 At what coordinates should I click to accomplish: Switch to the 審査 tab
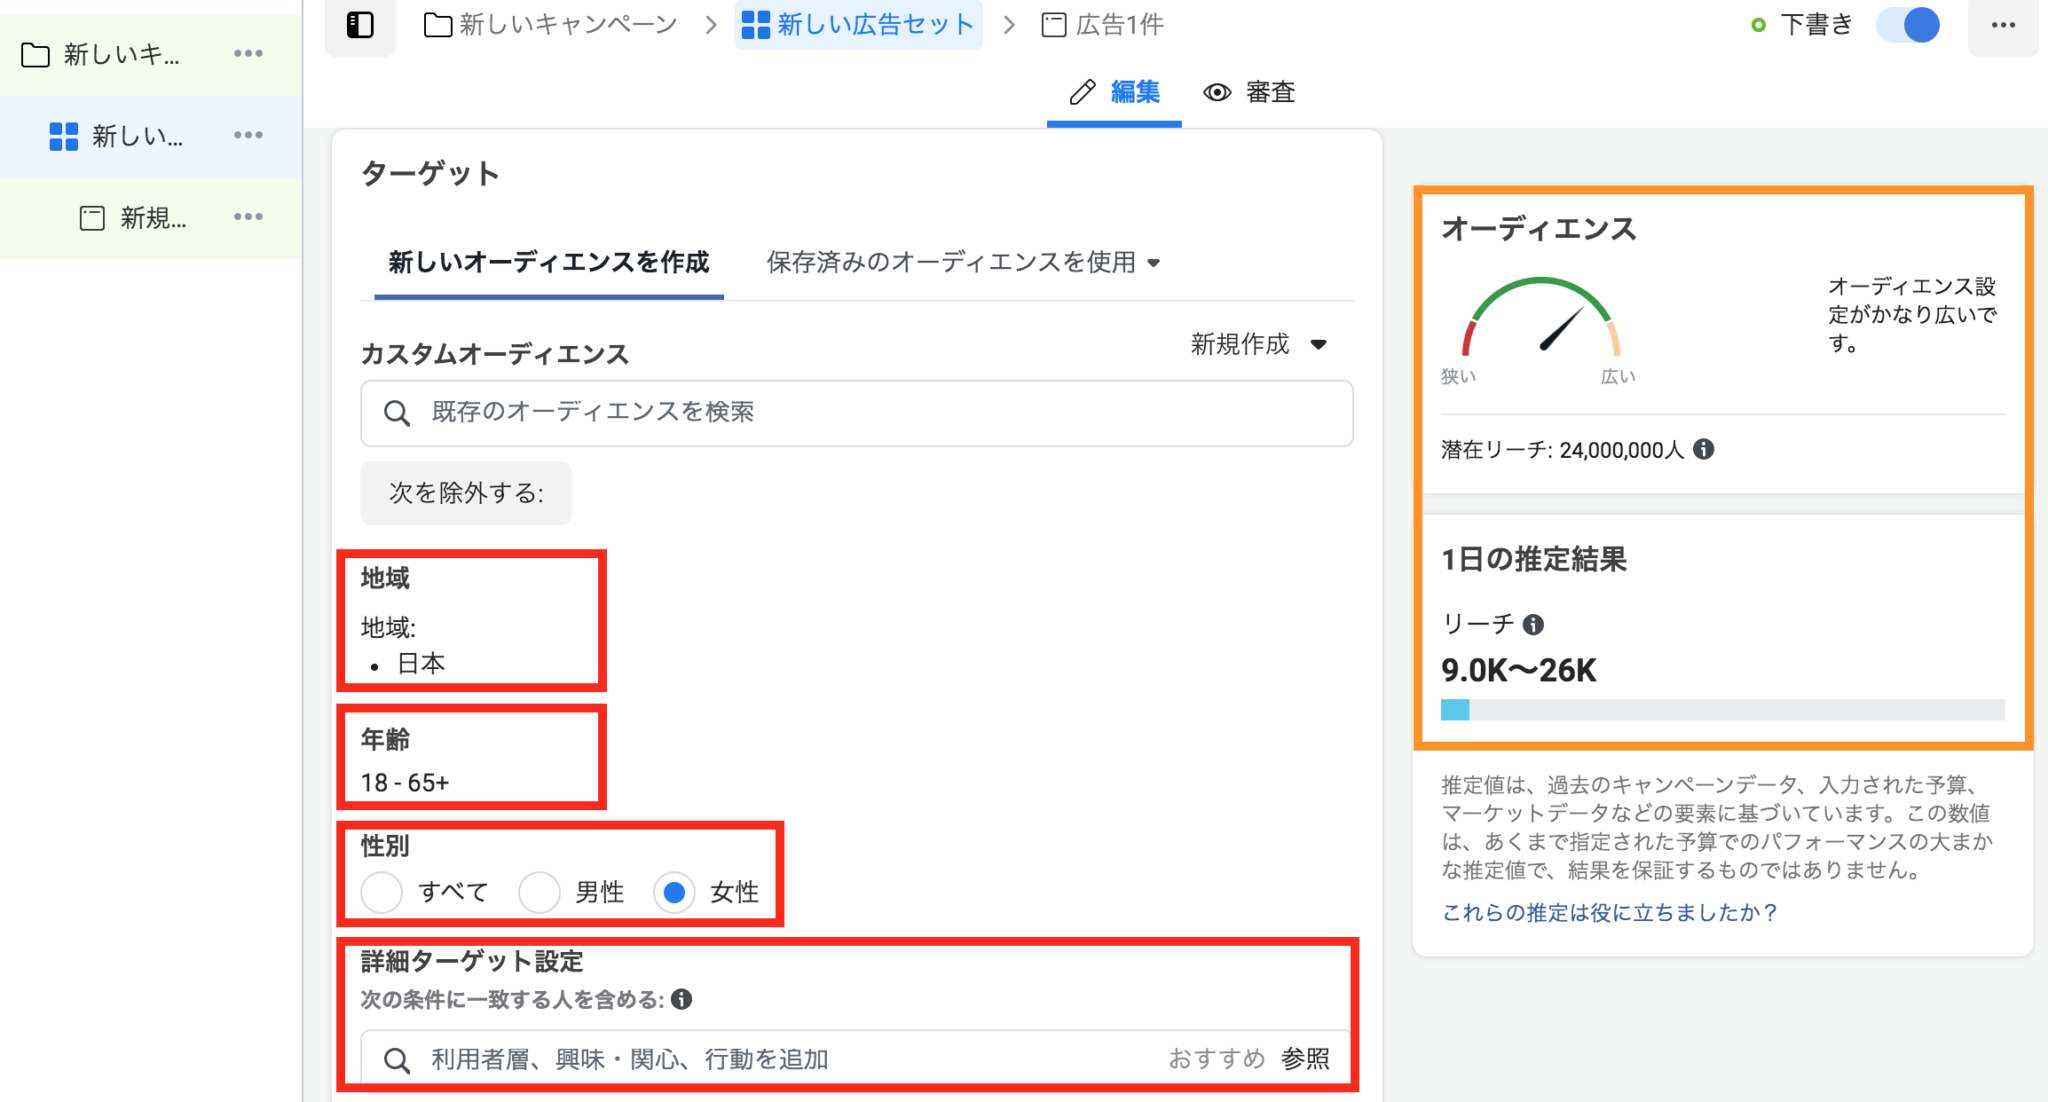pyautogui.click(x=1249, y=92)
